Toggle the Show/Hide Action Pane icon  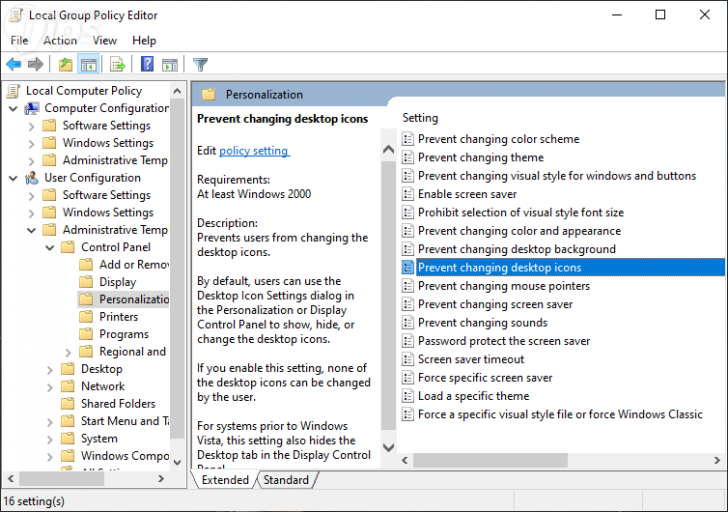[x=170, y=65]
